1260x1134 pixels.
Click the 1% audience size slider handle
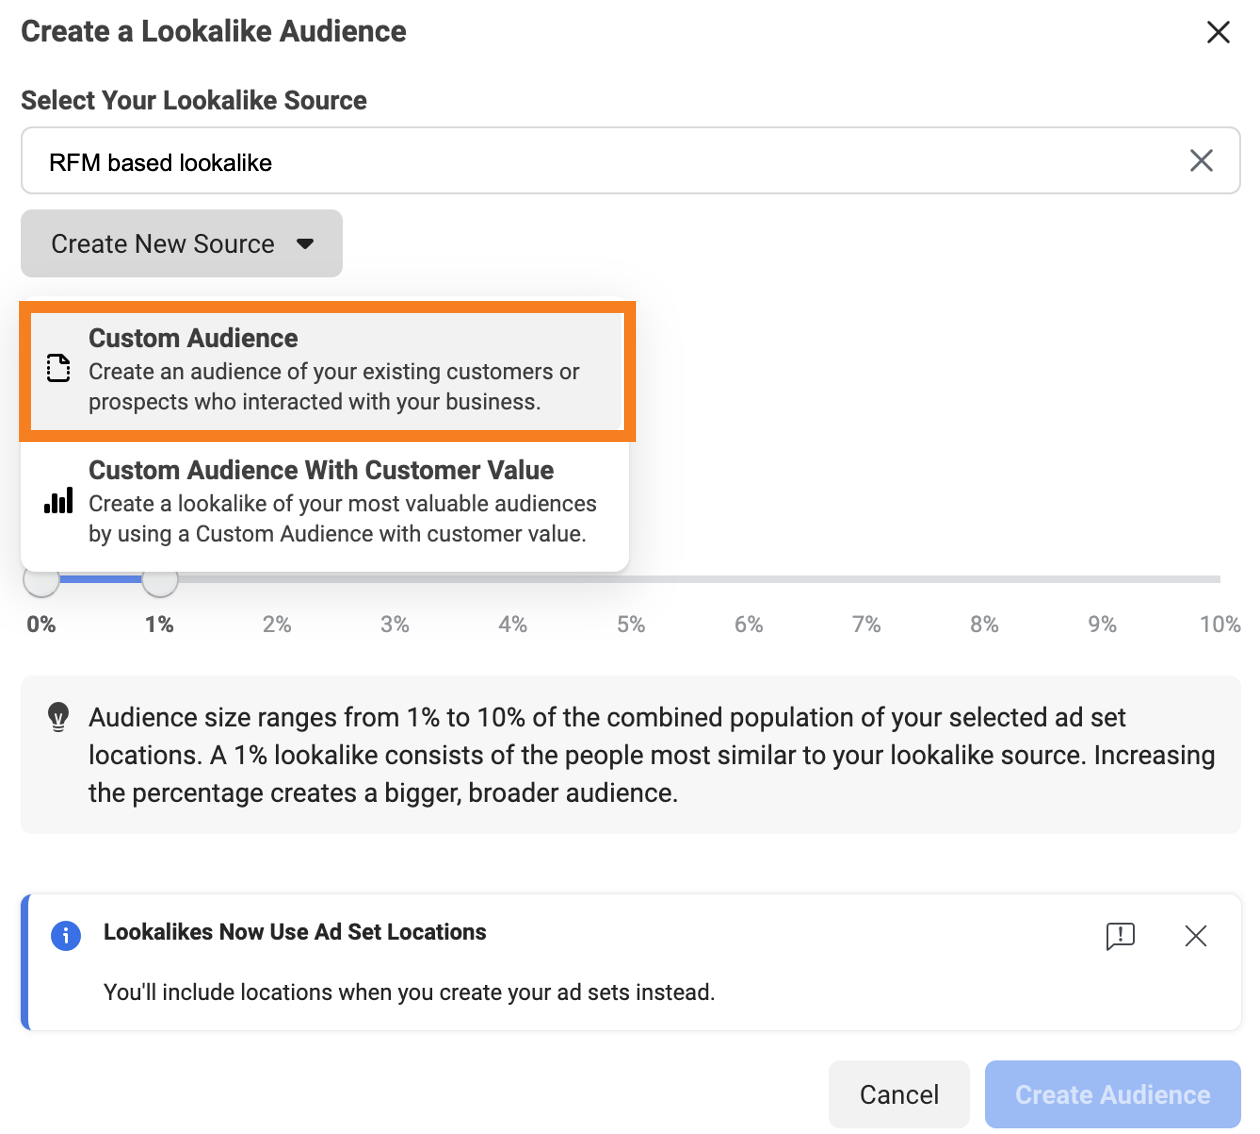coord(160,581)
